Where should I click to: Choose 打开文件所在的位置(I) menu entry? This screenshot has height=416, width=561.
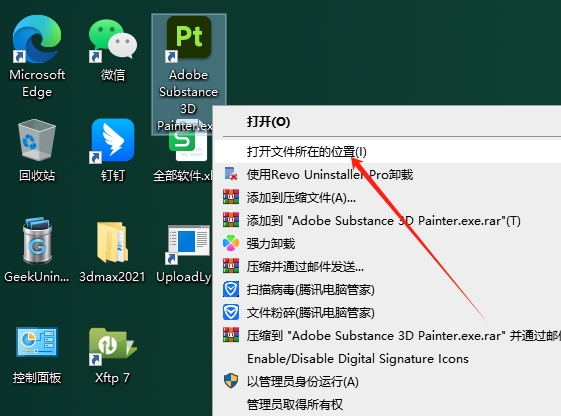(x=387, y=152)
